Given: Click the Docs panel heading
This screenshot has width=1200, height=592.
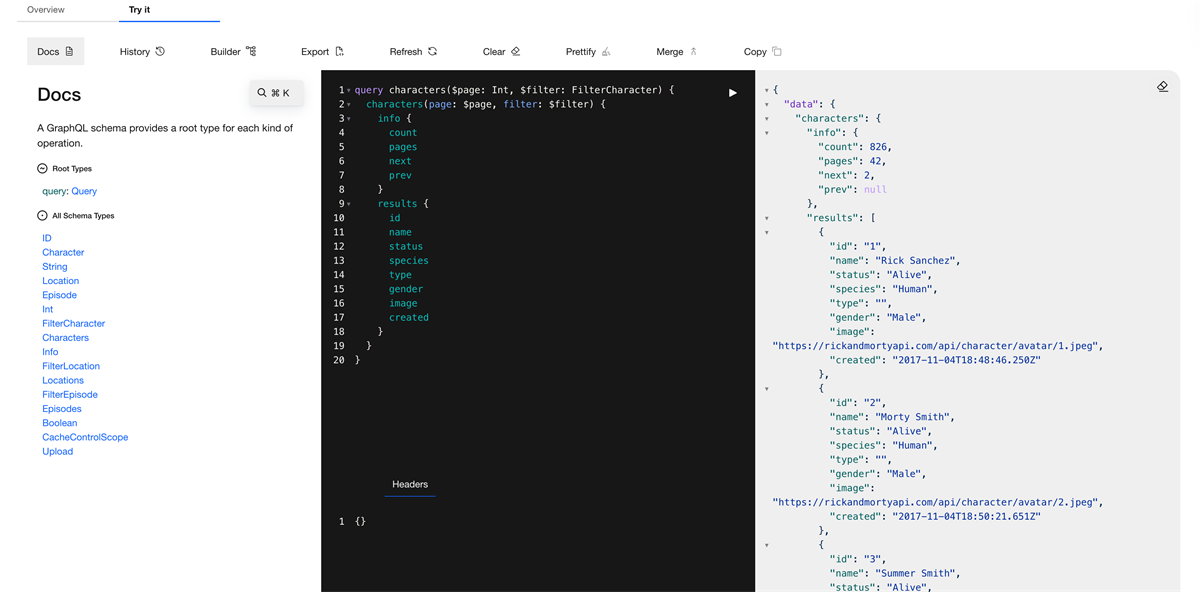Looking at the screenshot, I should [59, 95].
